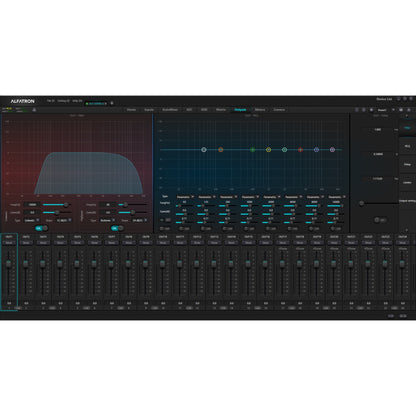This screenshot has width=416, height=416.
Task: Click the Freq input field in left filter
Action: point(32,205)
